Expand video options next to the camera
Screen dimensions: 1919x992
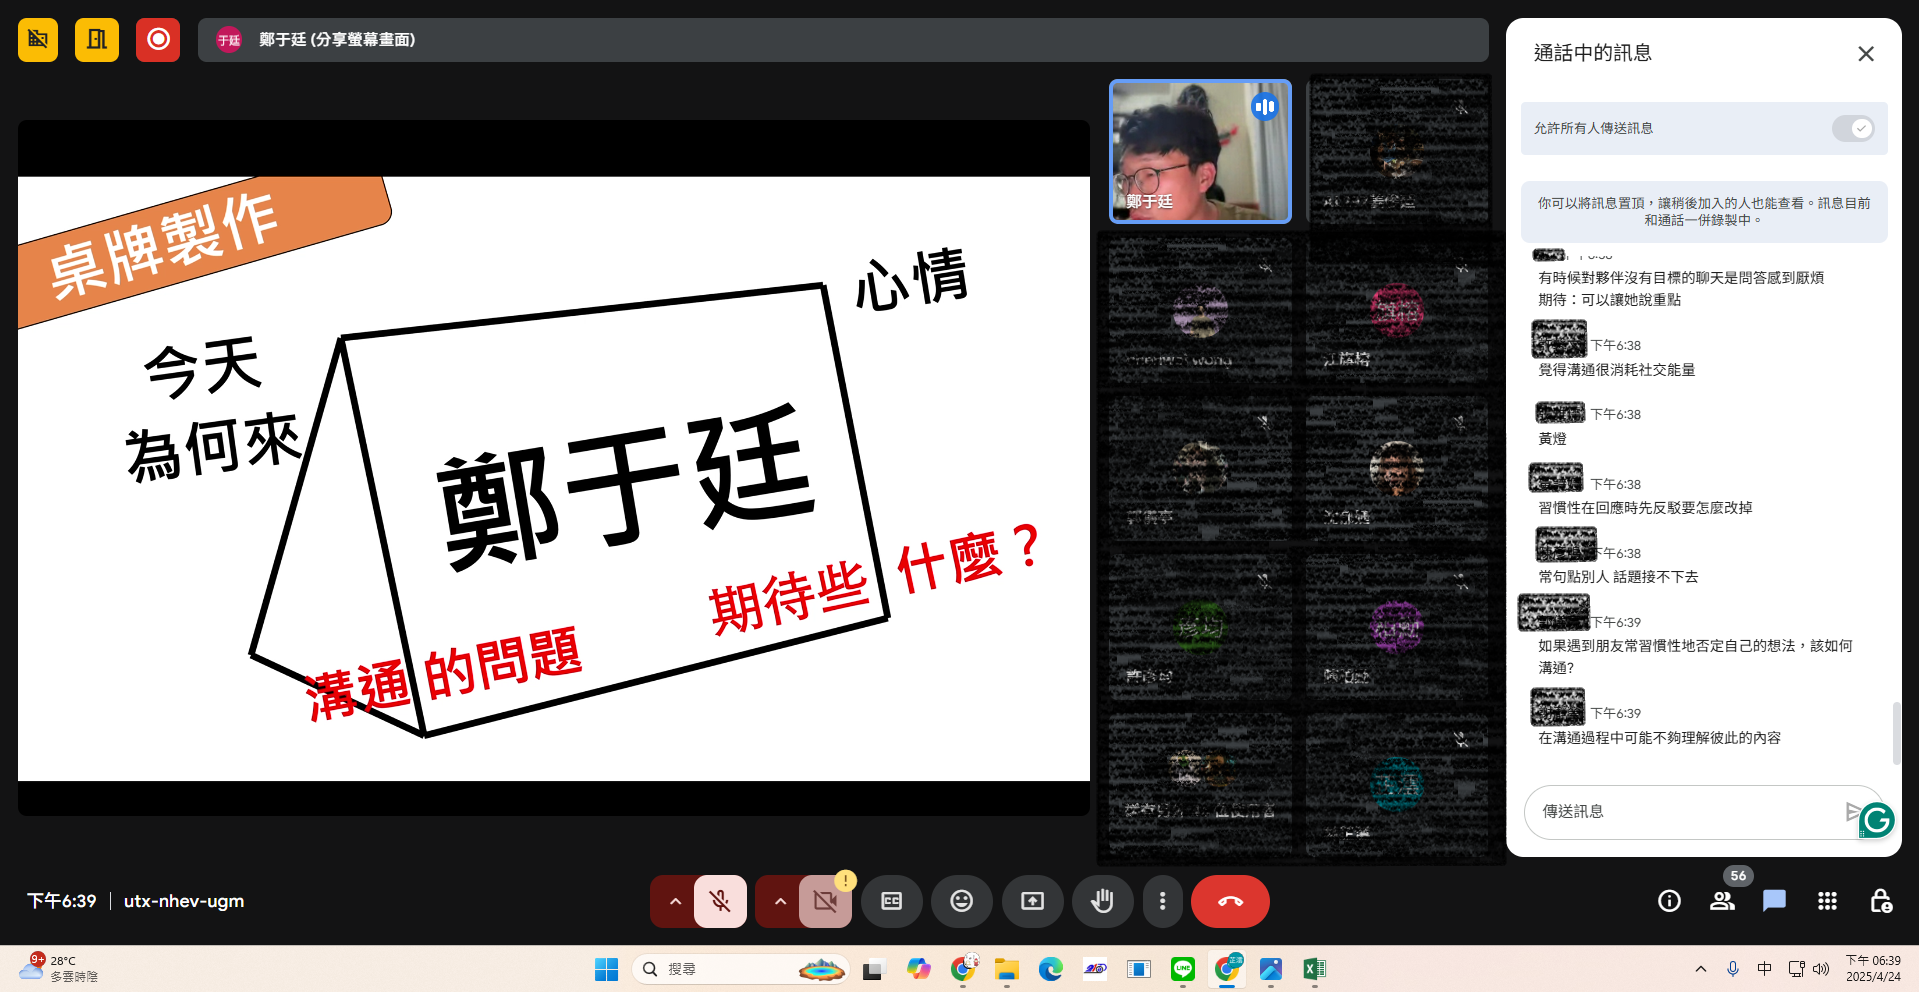pos(779,901)
